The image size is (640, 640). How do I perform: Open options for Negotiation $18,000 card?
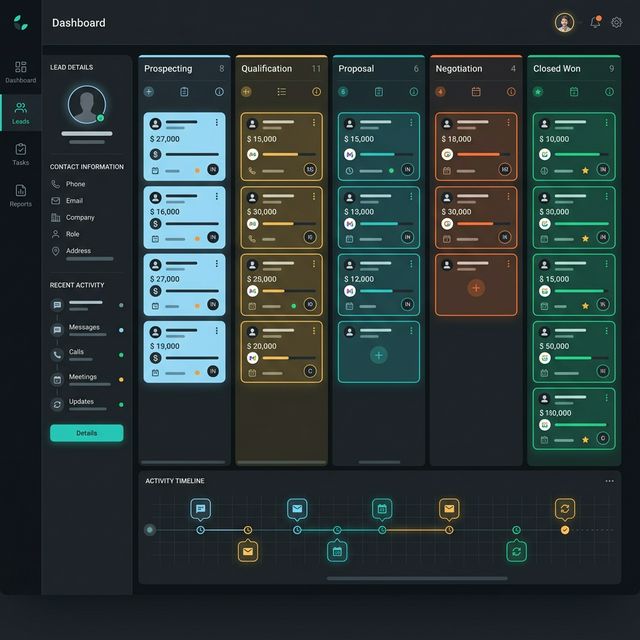tap(508, 122)
